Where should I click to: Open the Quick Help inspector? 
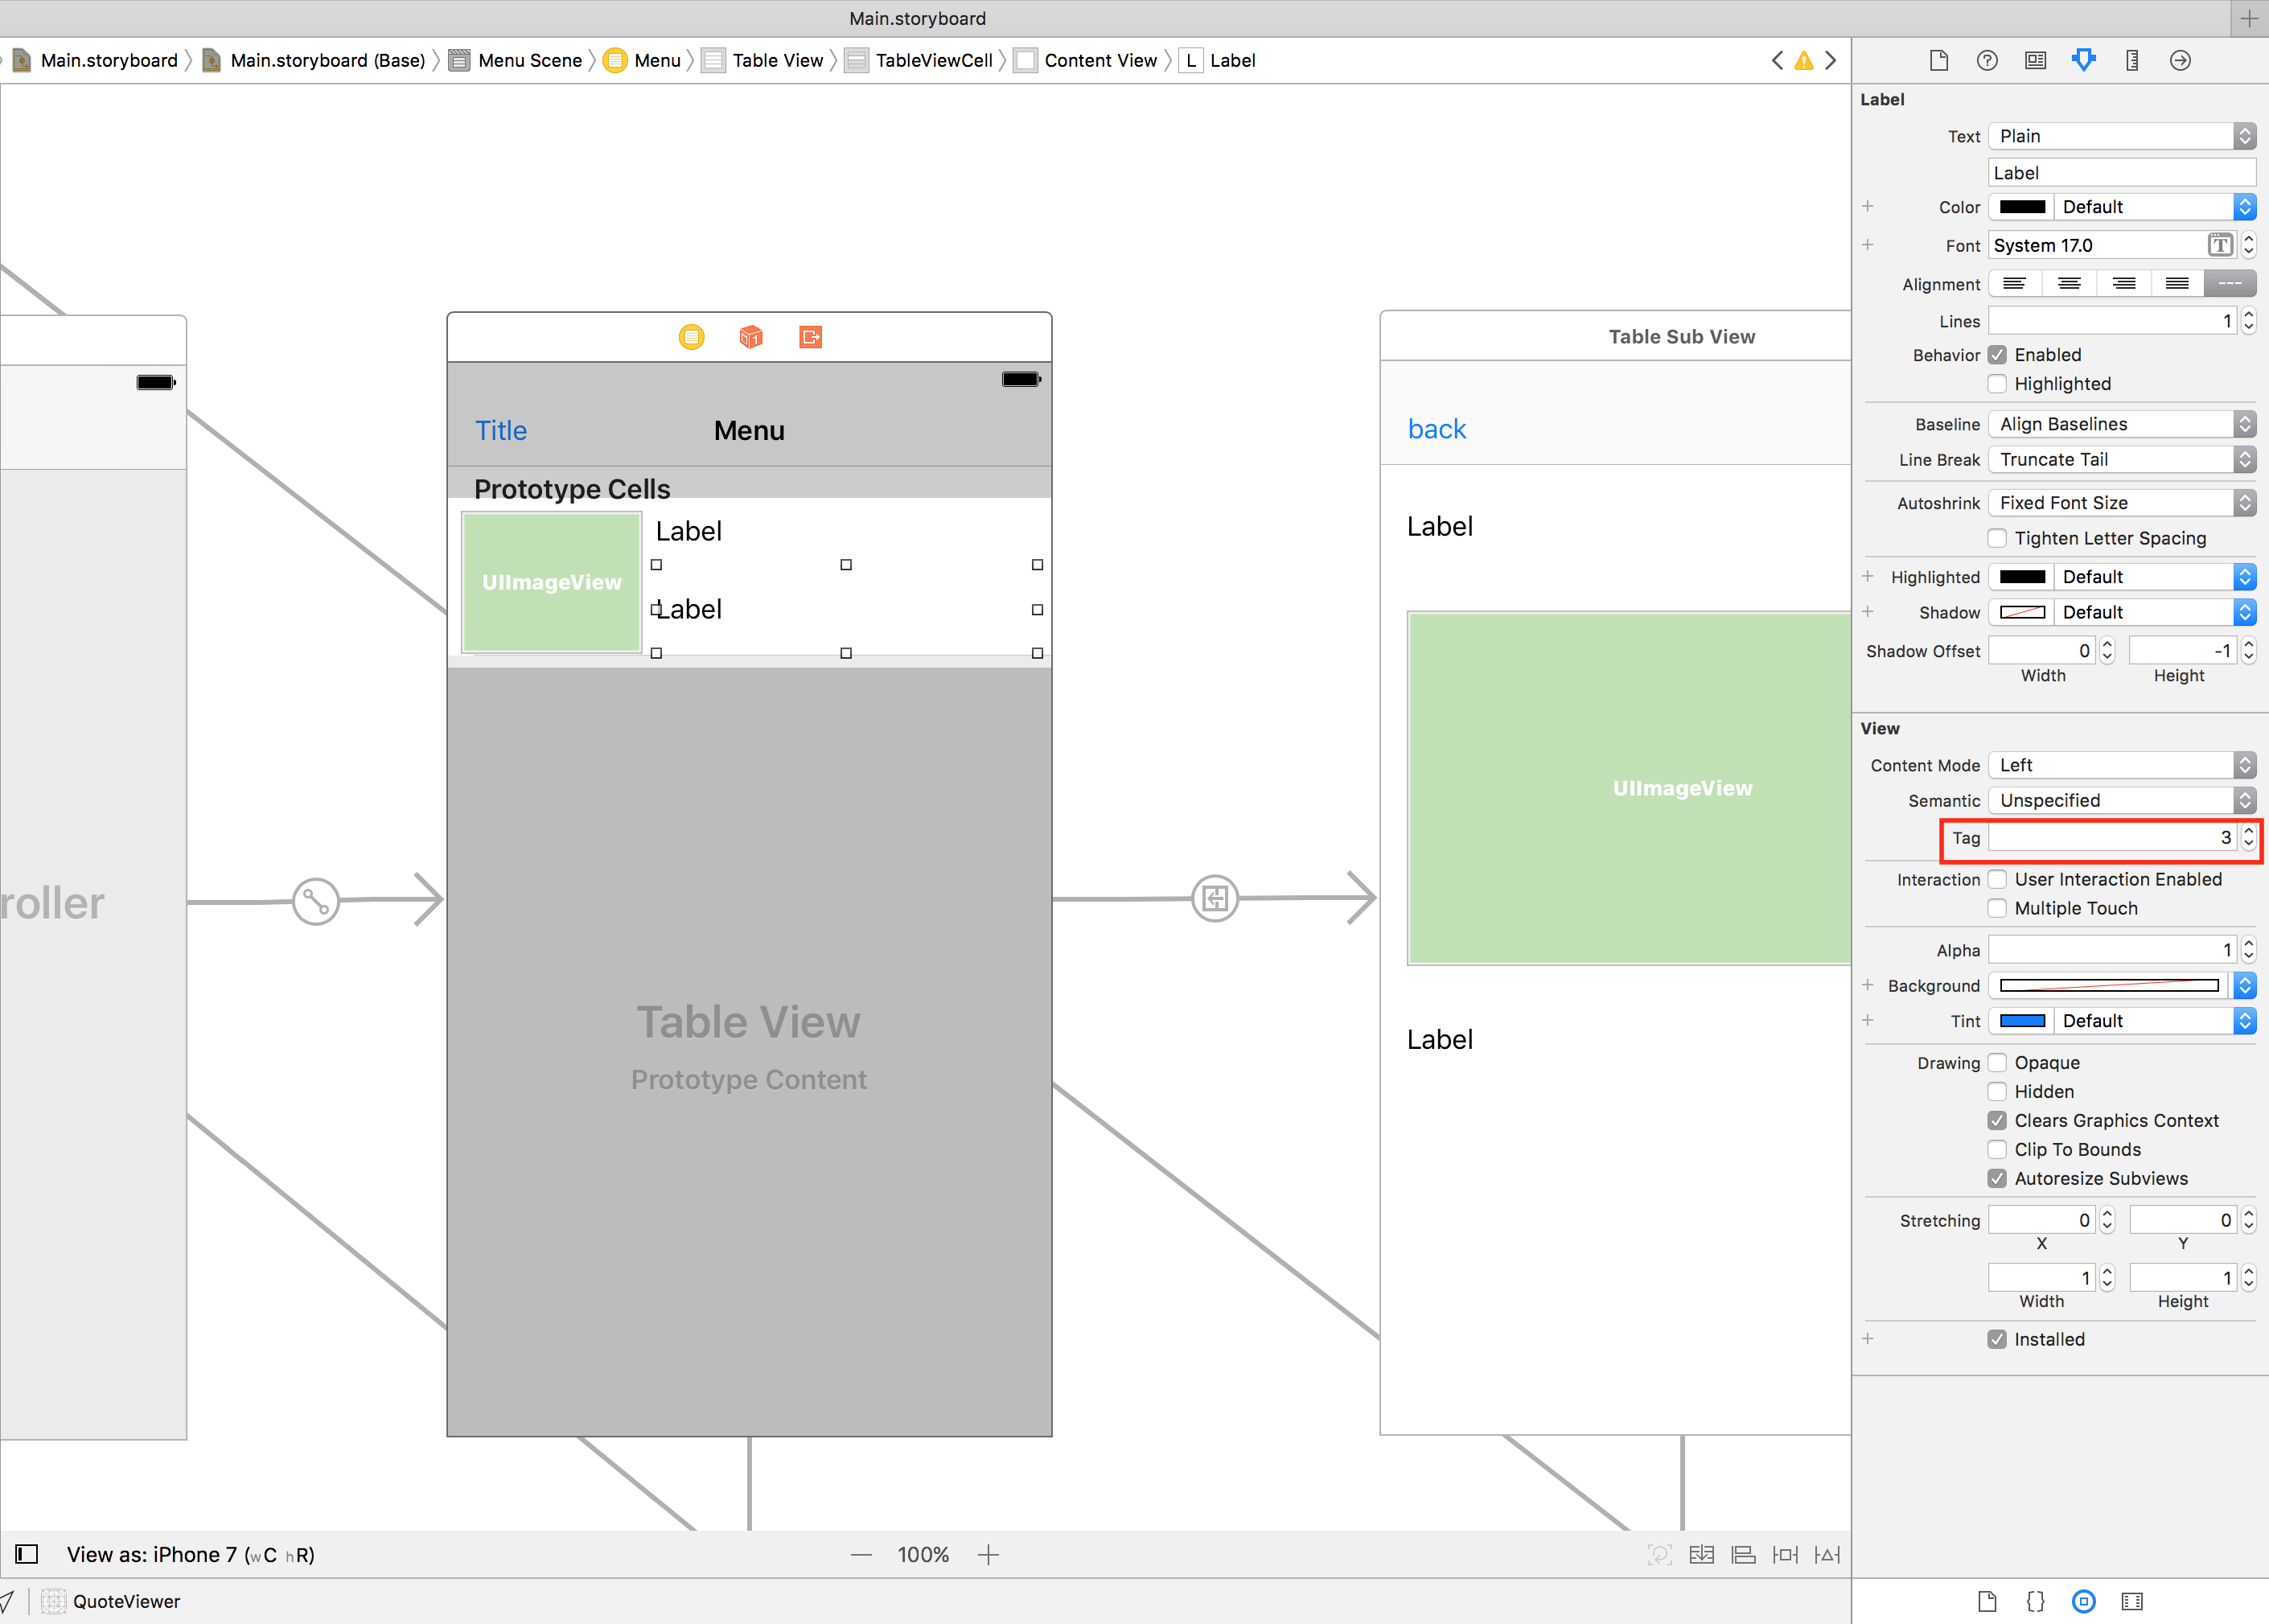click(x=1987, y=60)
